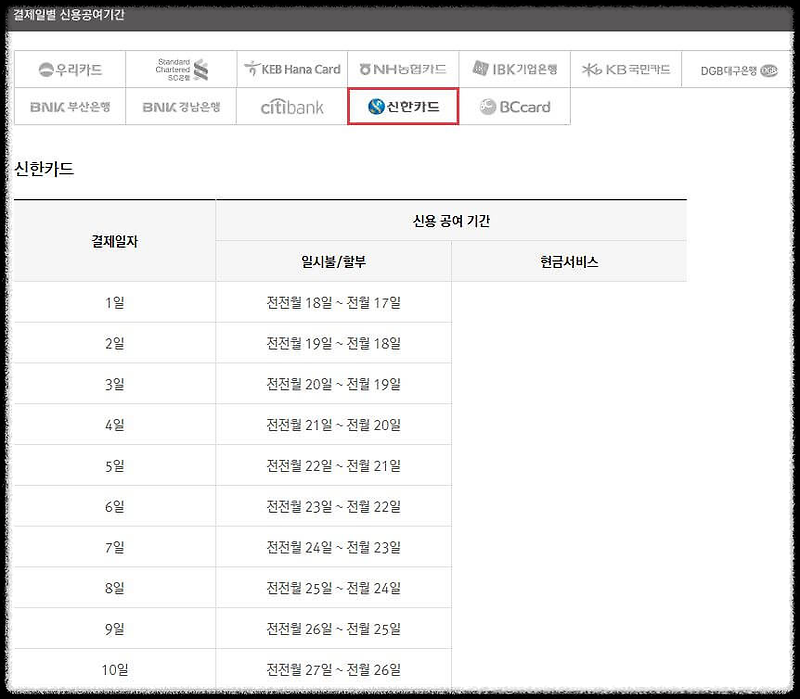Click cell 전전월 18일 ~ 전월 17일

click(334, 302)
